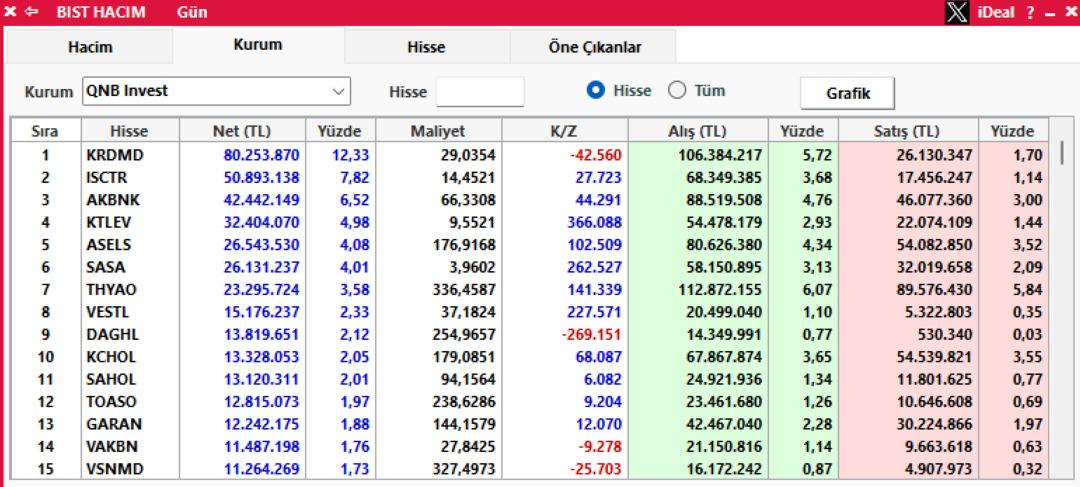
Task: Switch to the Hacim tab
Action: point(90,48)
